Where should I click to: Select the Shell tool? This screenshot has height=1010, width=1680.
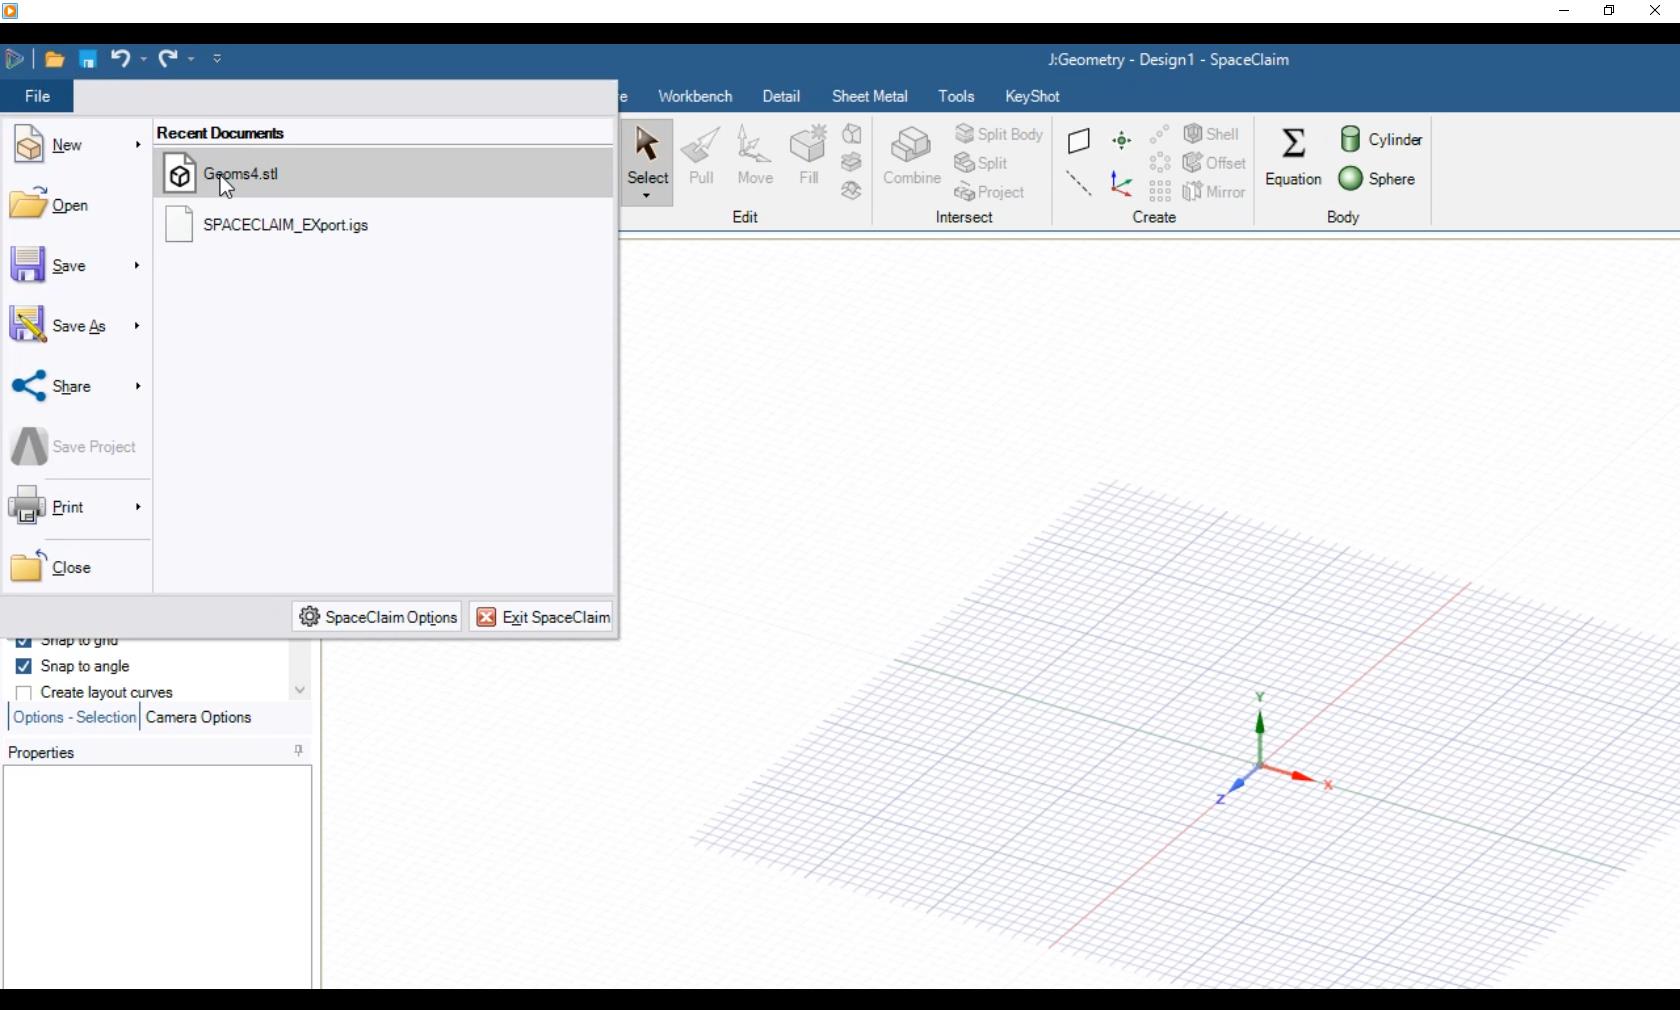[1213, 133]
